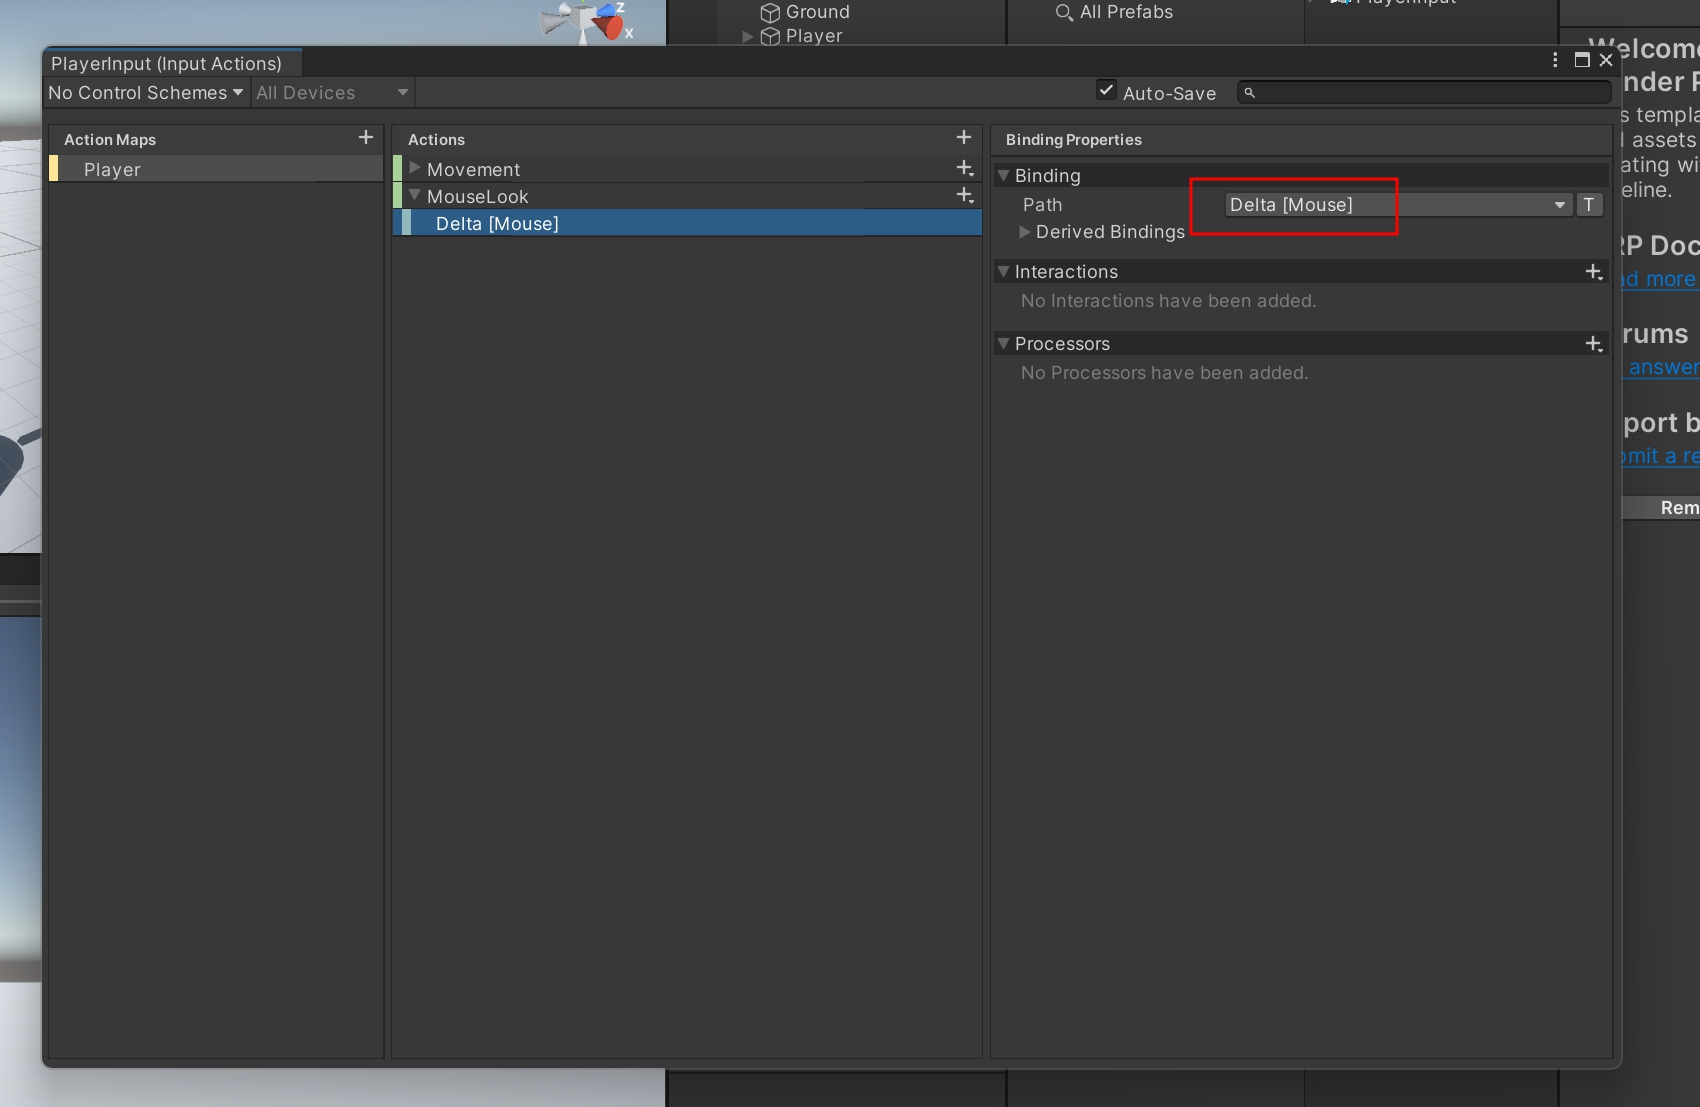Image resolution: width=1700 pixels, height=1107 pixels.
Task: Select the Movement action row
Action: (687, 169)
